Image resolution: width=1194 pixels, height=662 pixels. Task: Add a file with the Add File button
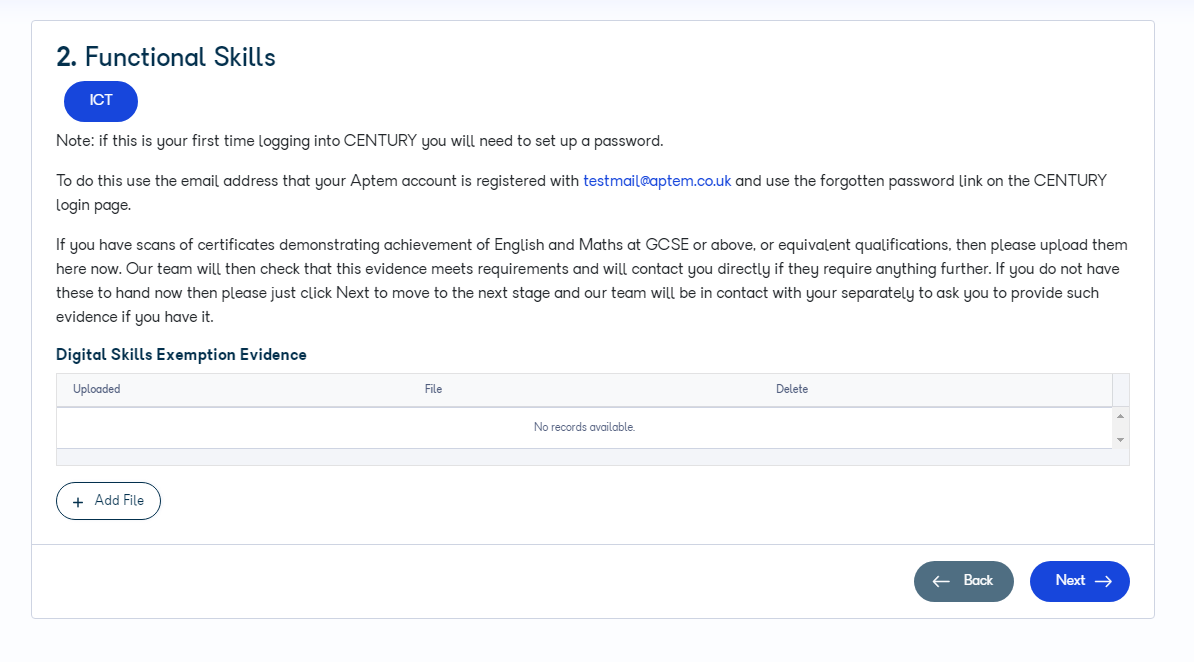click(x=108, y=501)
